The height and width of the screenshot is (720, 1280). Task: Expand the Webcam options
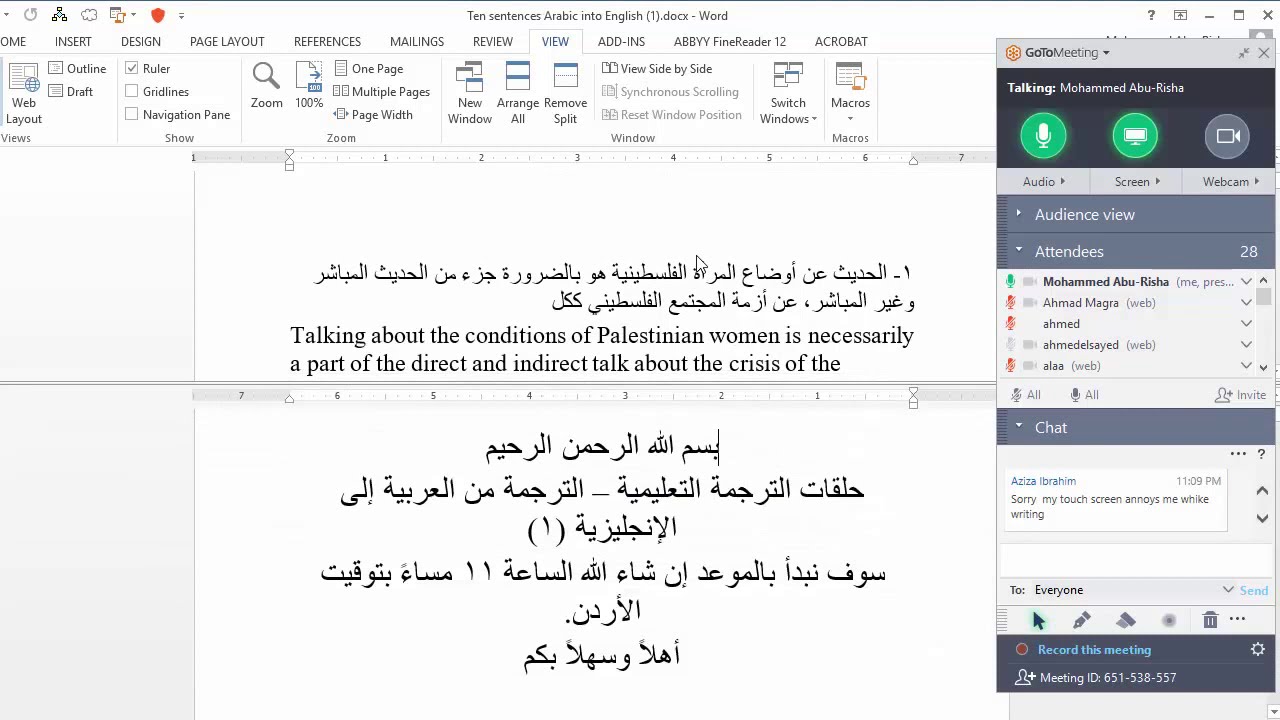click(x=1231, y=182)
